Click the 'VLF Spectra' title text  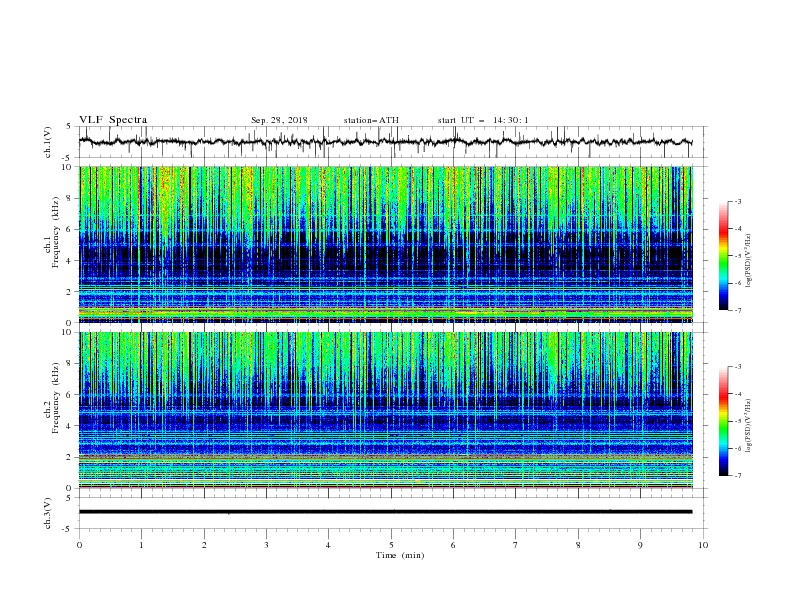coord(113,120)
